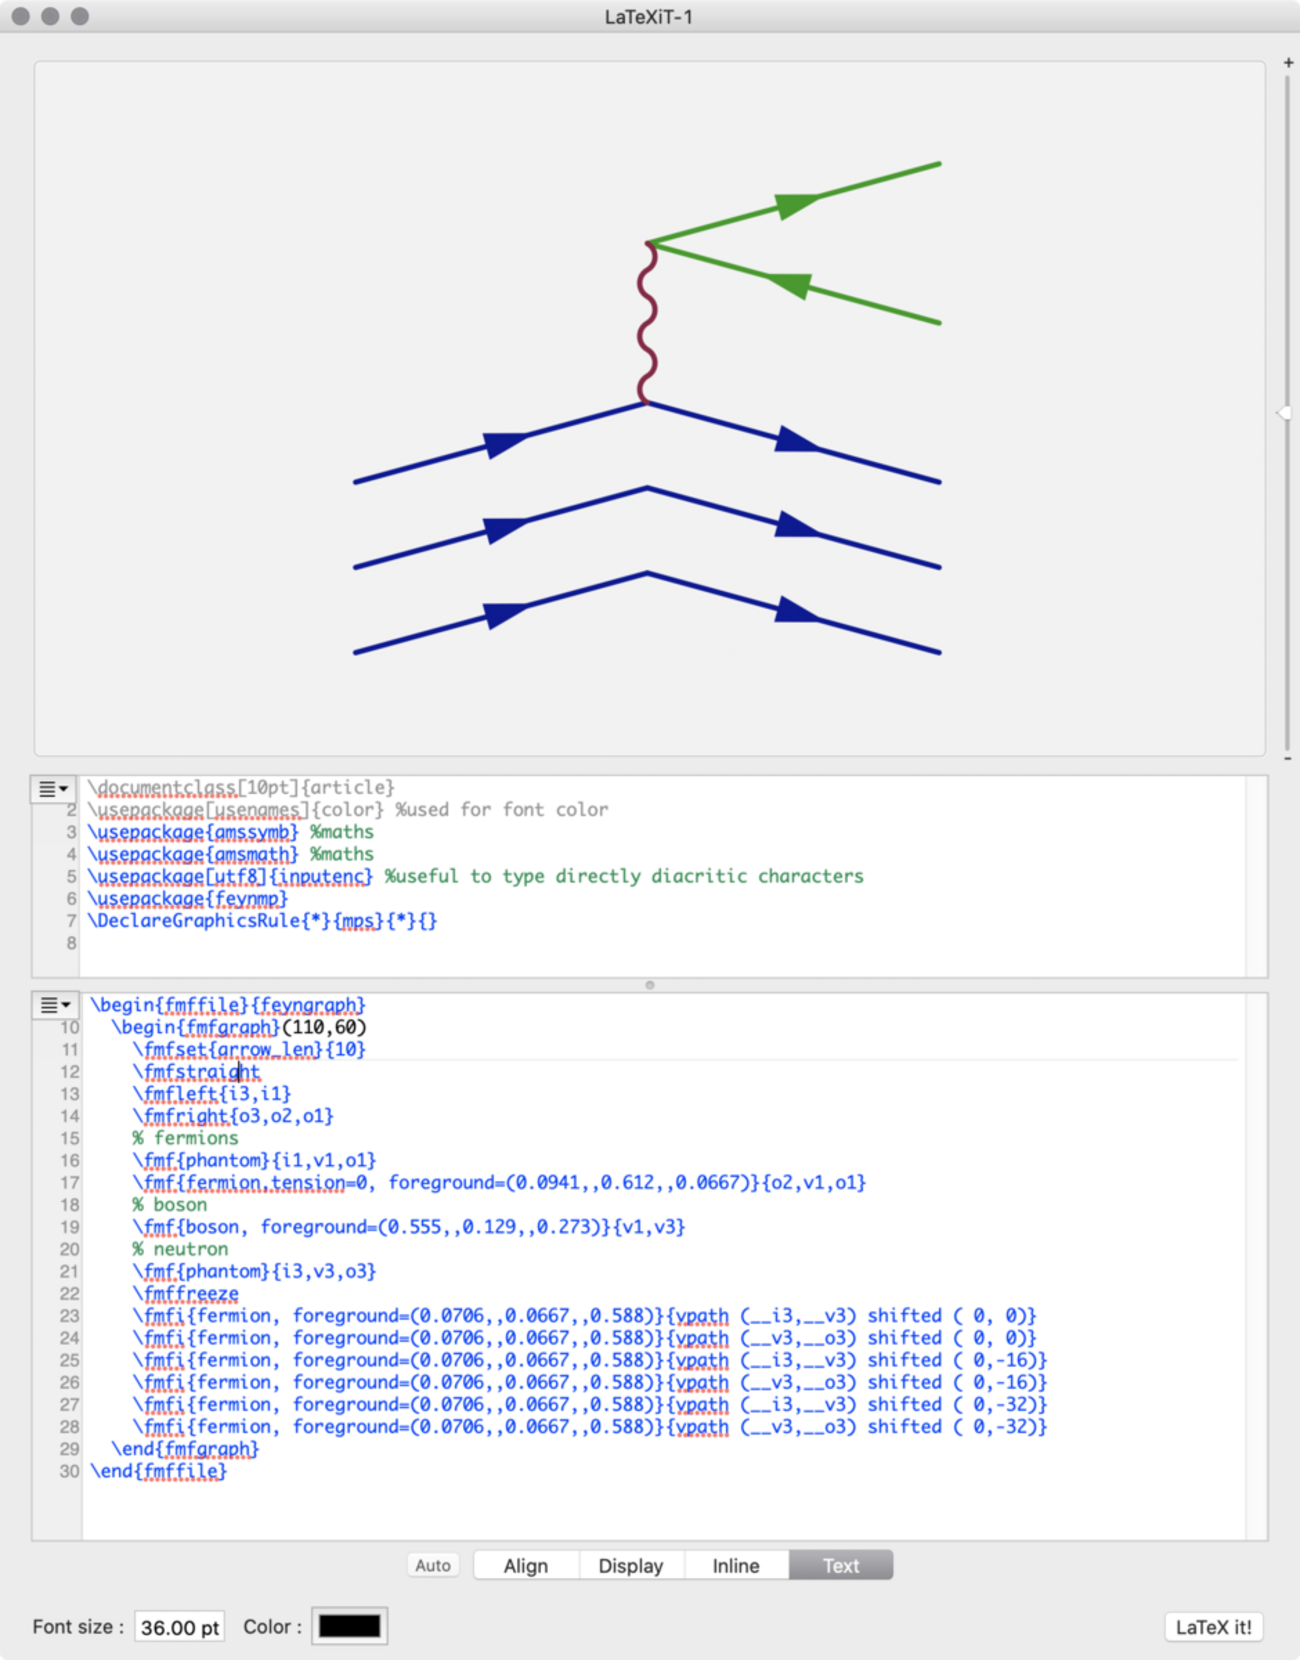Click the \usepackage{amssymb} preamble line

(231, 832)
